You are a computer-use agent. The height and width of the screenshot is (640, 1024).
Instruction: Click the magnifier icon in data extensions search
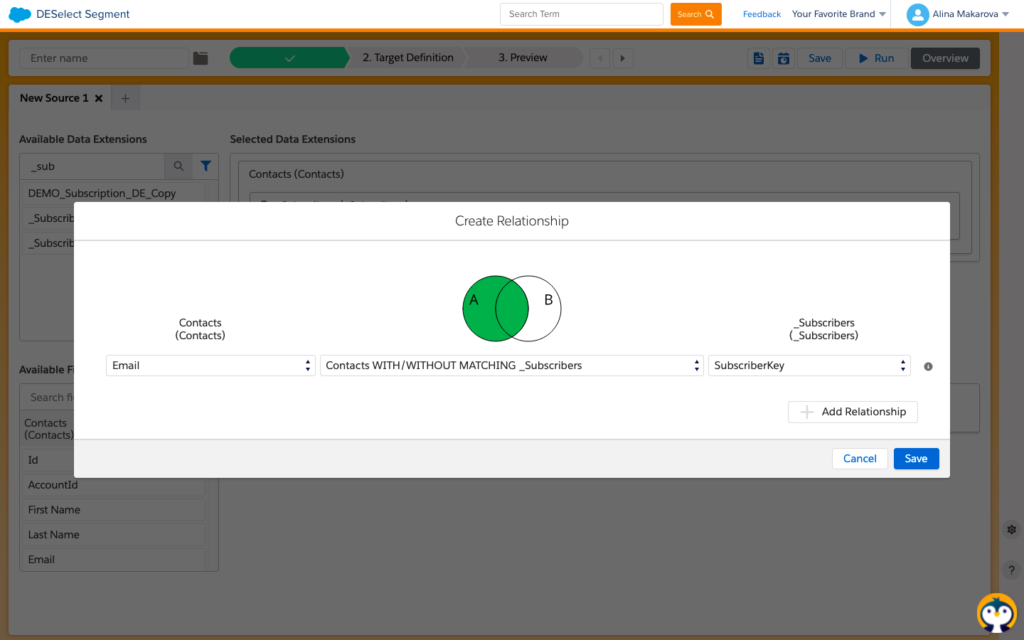pos(179,166)
